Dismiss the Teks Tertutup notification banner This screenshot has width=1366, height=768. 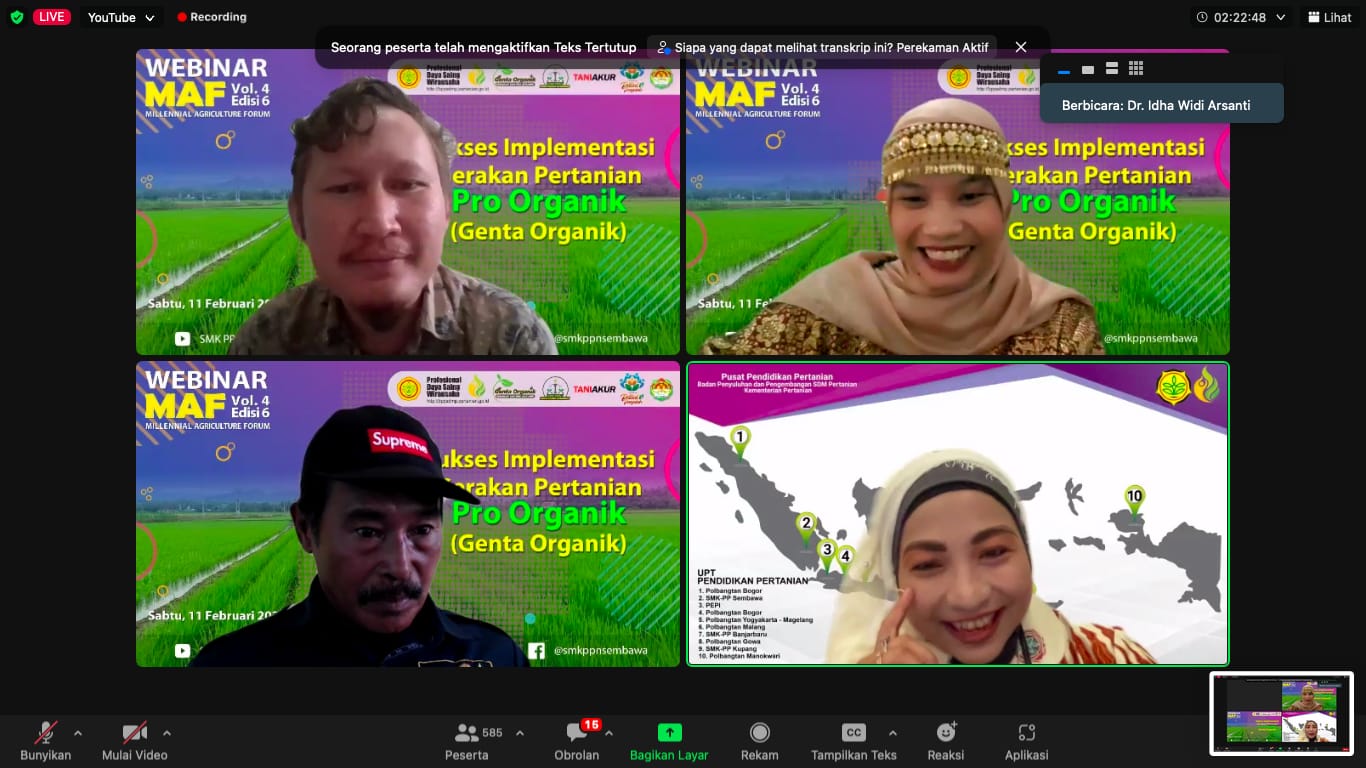(x=1021, y=47)
